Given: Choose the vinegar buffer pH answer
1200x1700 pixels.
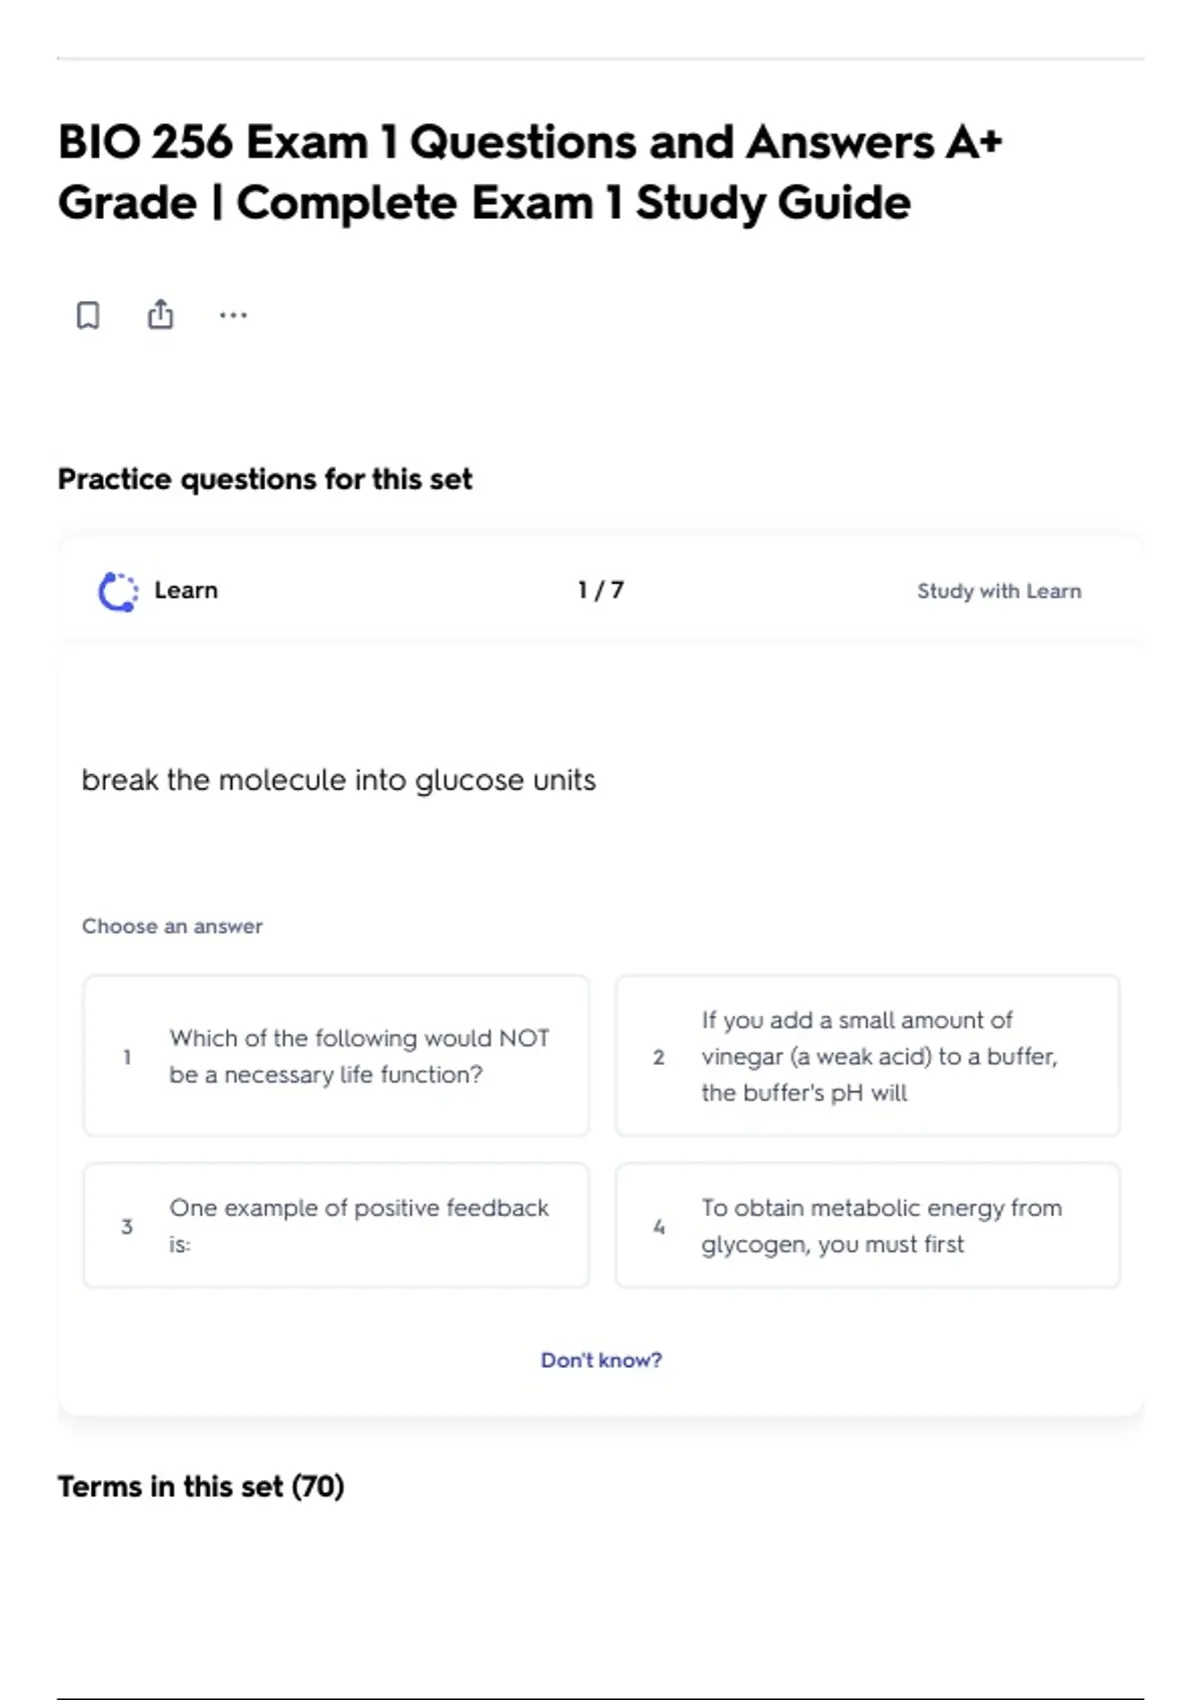Looking at the screenshot, I should point(868,1056).
